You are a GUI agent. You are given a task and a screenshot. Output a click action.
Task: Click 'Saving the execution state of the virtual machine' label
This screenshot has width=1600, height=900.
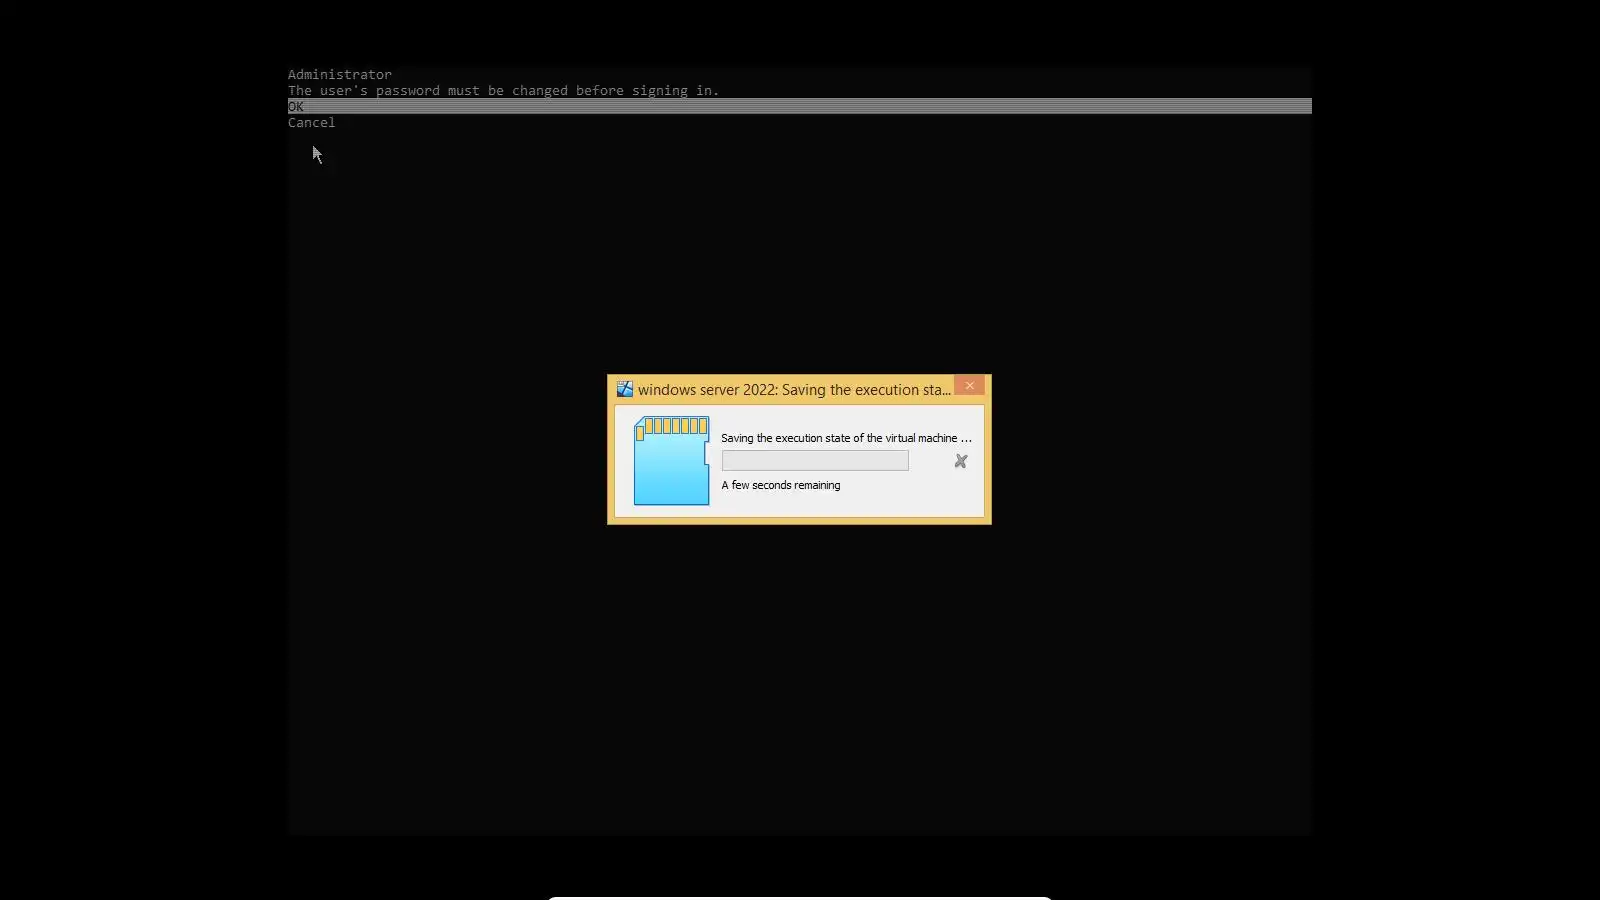[846, 438]
